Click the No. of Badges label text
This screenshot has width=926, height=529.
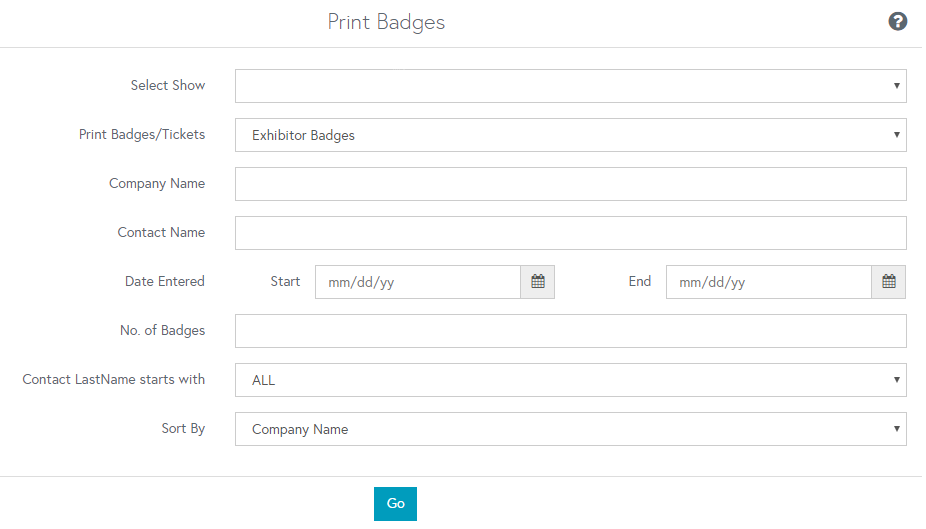162,330
